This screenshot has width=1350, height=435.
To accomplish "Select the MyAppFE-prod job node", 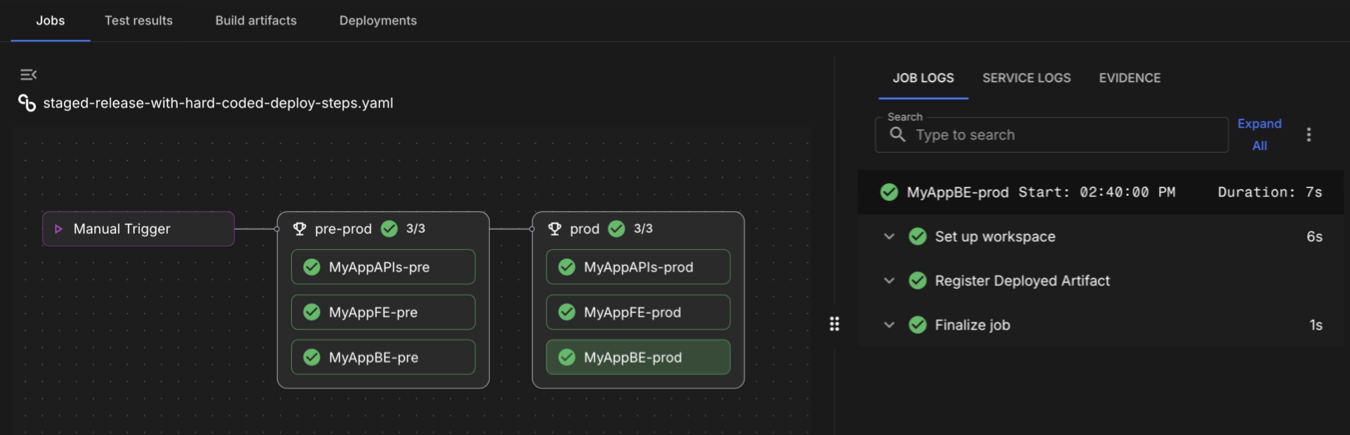I will (x=638, y=312).
